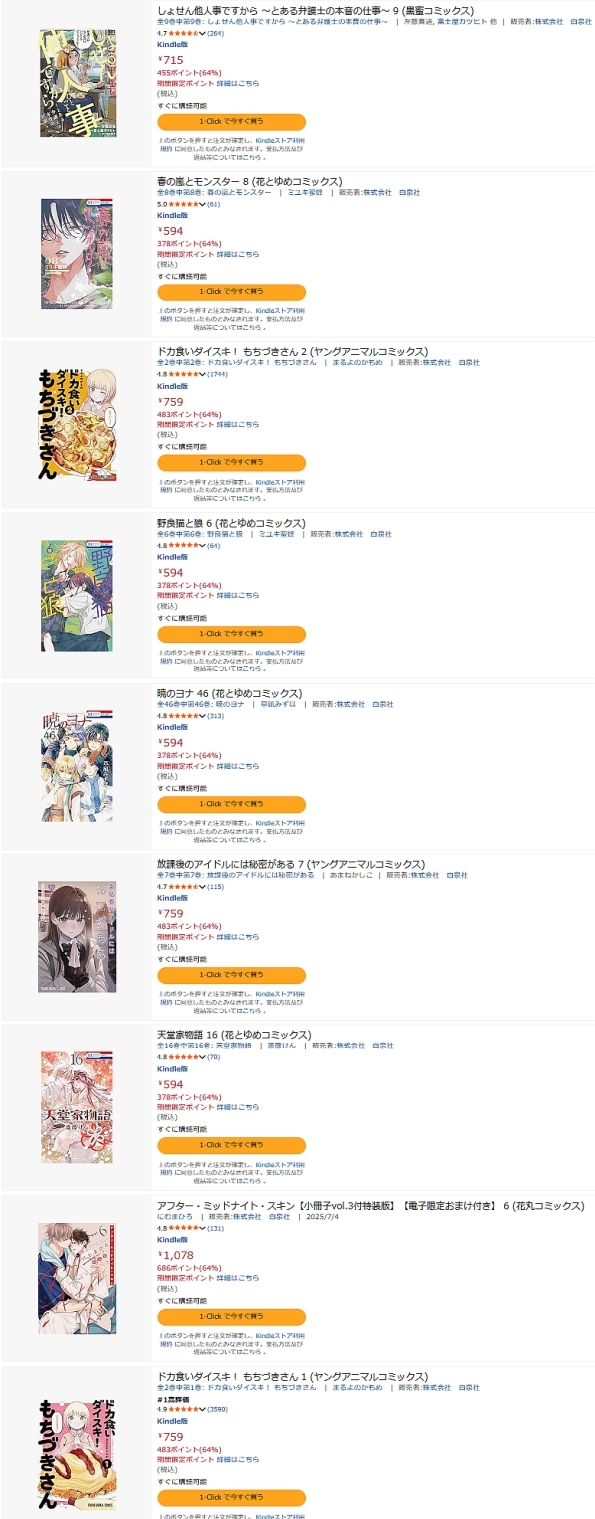Purchase 野良猫と狼 6 using 1-Click button
The width and height of the screenshot is (595, 1519).
(x=231, y=633)
